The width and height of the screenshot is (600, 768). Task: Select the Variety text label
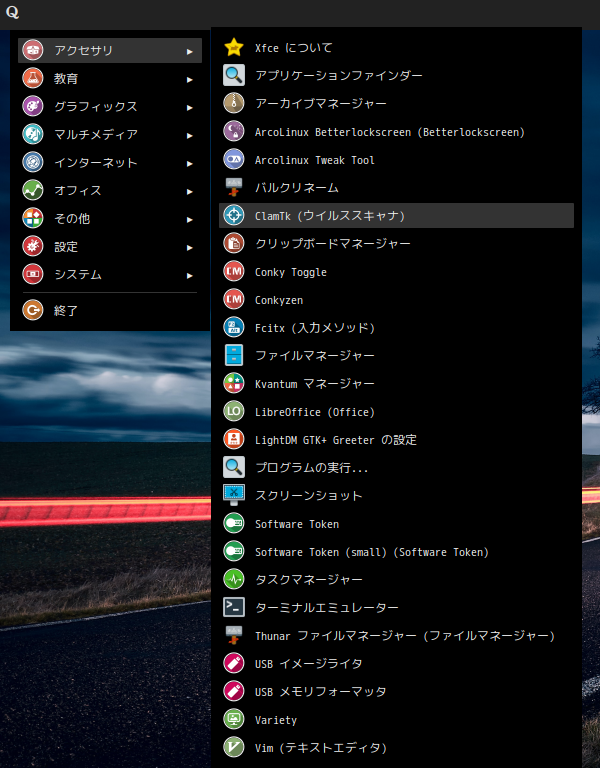(x=276, y=720)
